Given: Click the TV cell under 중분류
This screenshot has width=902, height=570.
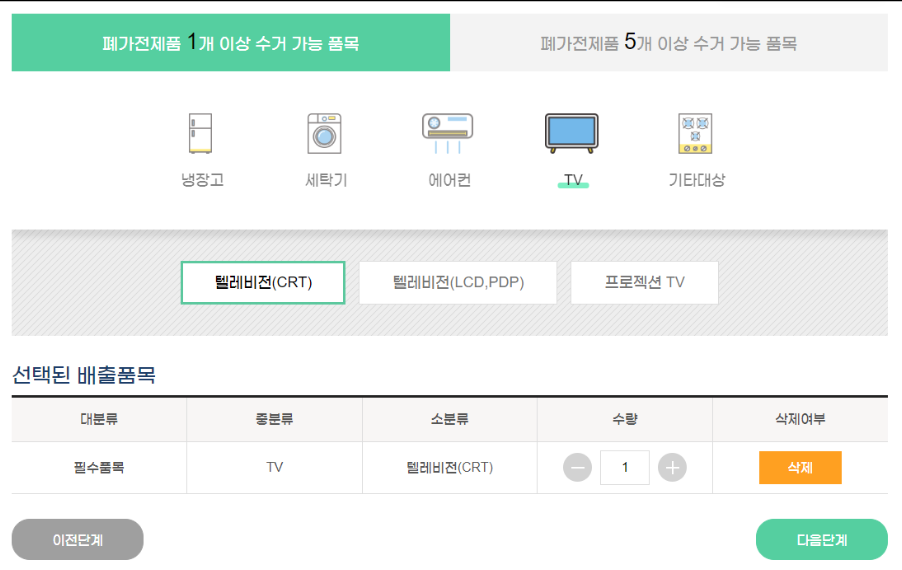Looking at the screenshot, I should (274, 468).
